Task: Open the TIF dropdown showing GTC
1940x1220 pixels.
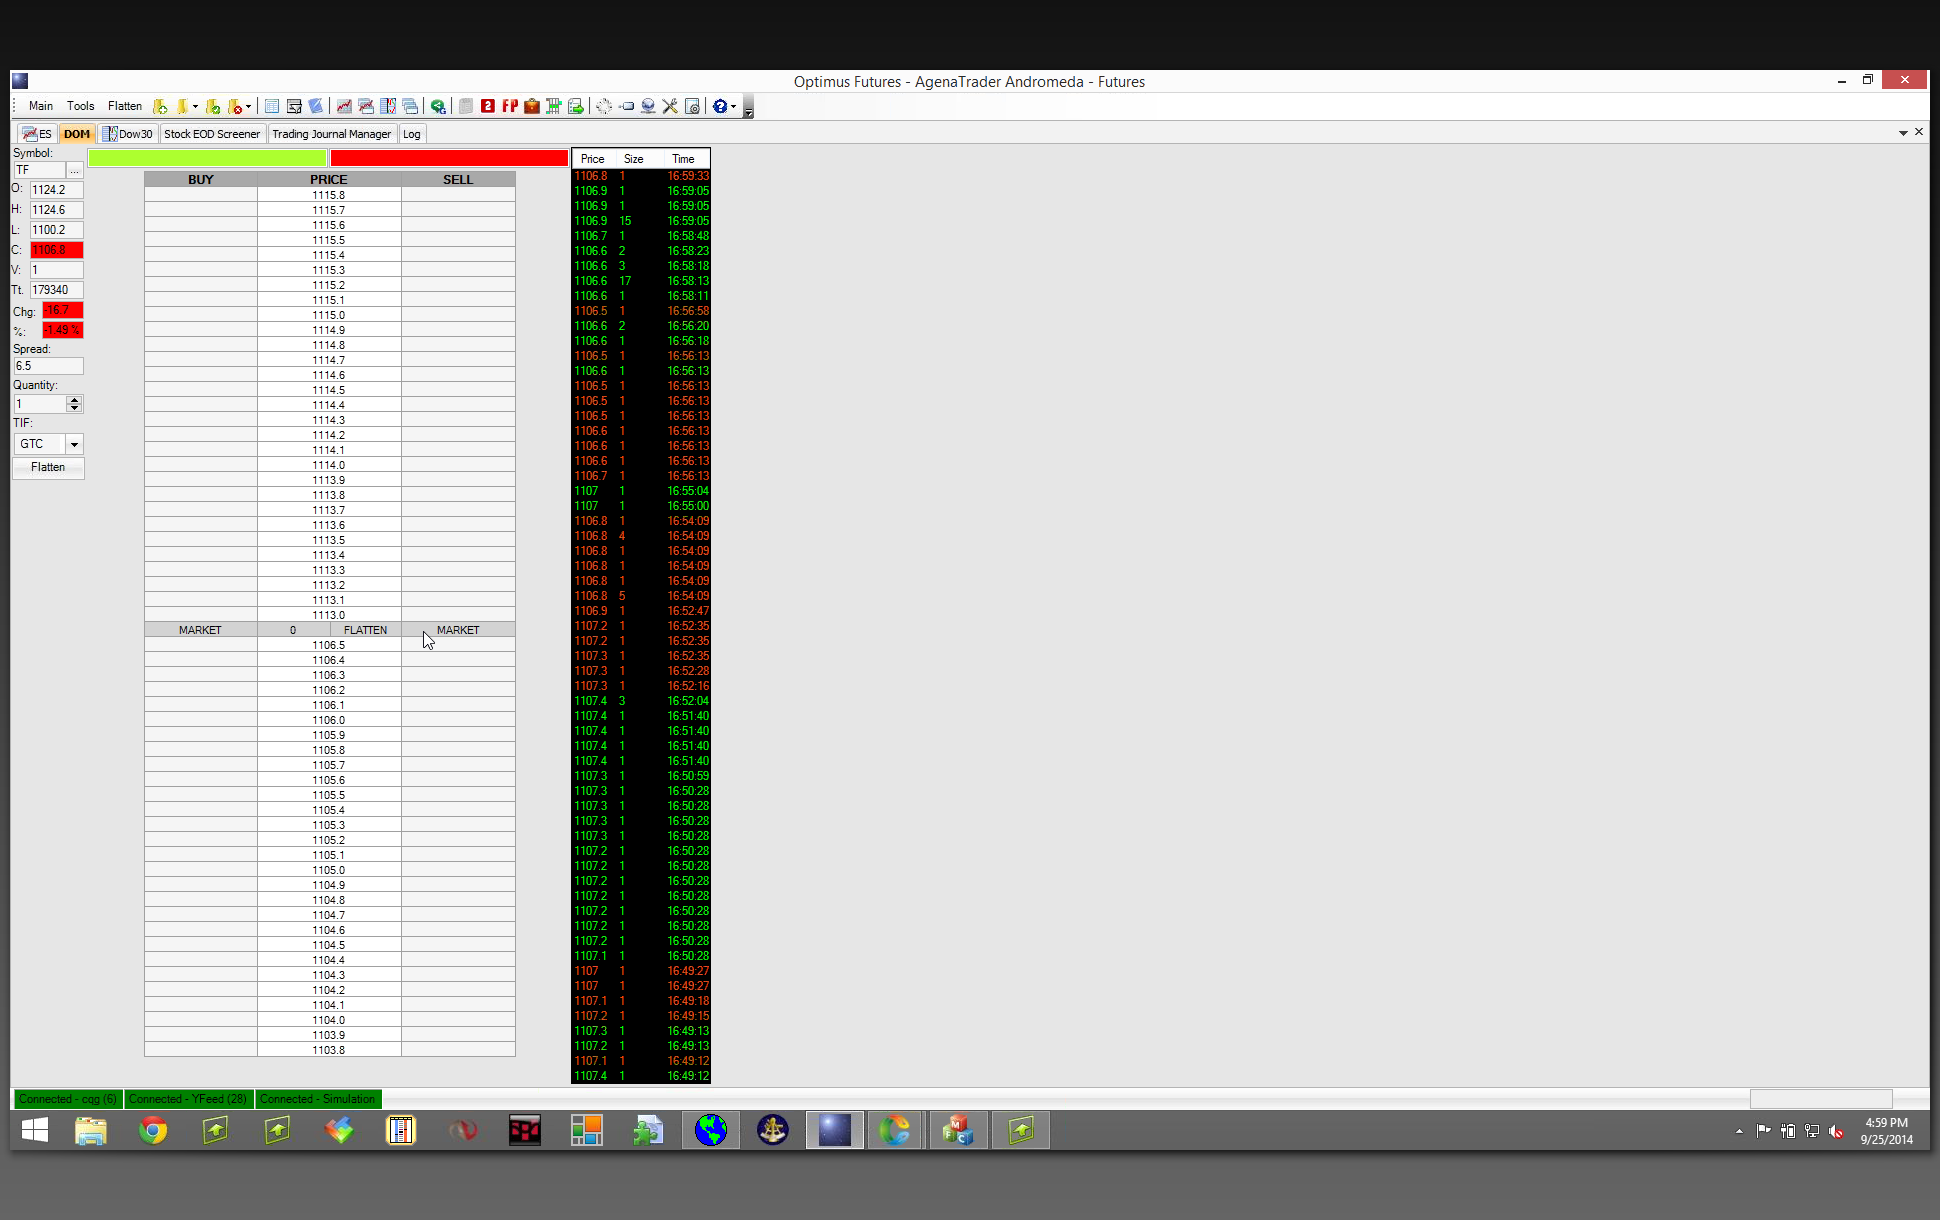Action: pyautogui.click(x=48, y=444)
